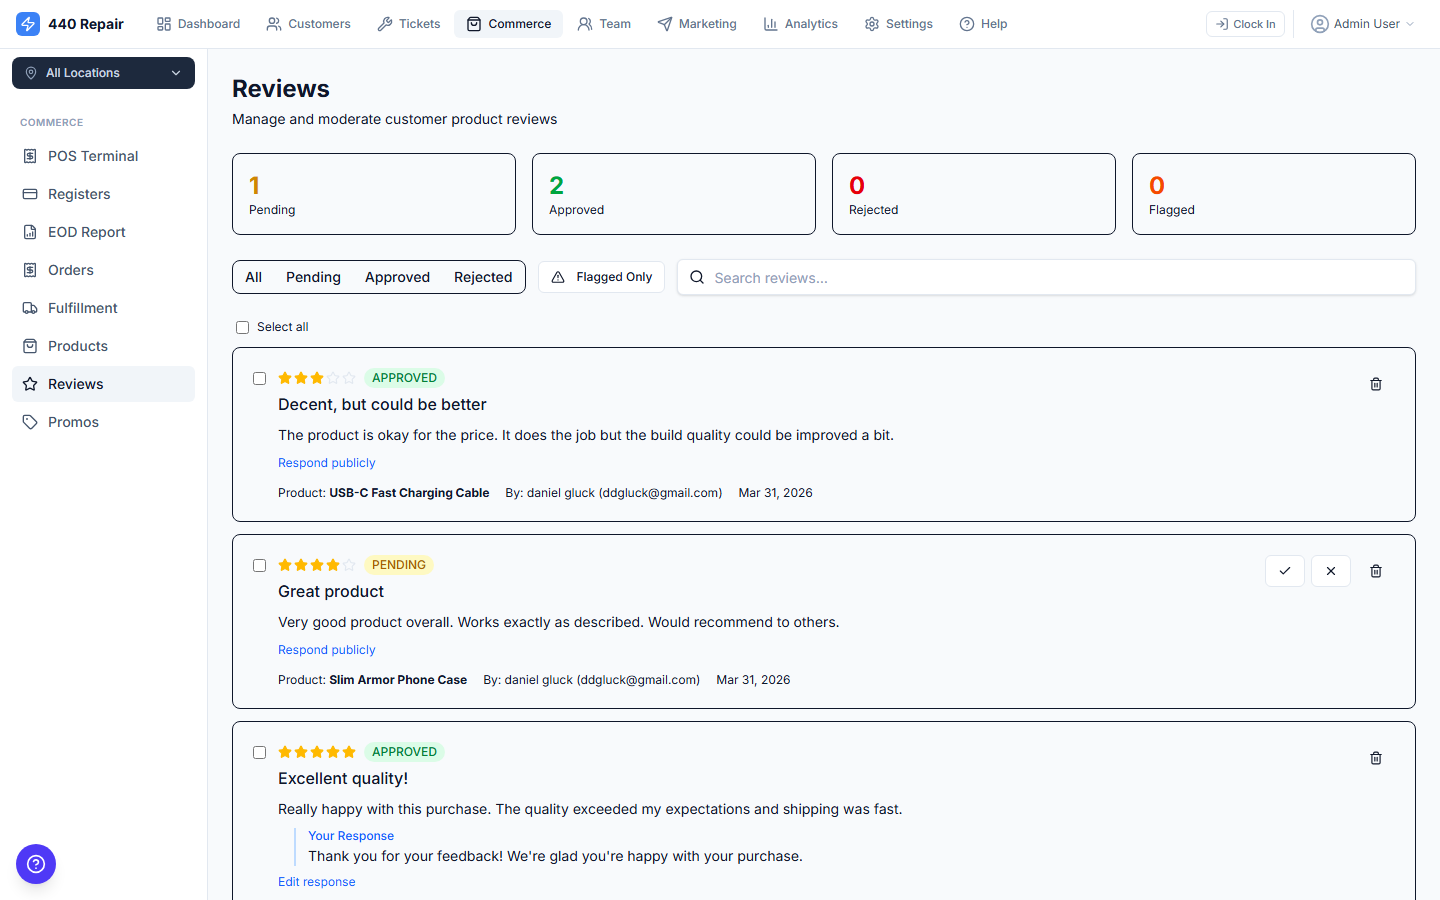Image resolution: width=1440 pixels, height=900 pixels.
Task: Select the Registers icon in the sidebar
Action: pyautogui.click(x=80, y=194)
